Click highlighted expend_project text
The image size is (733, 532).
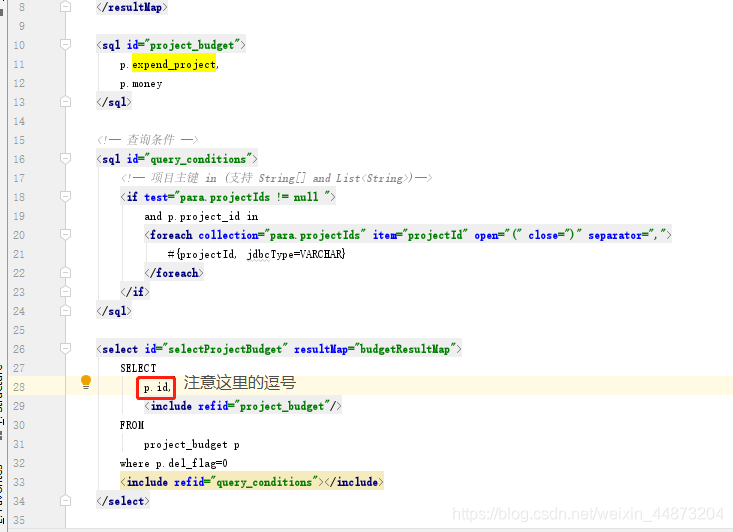(174, 64)
